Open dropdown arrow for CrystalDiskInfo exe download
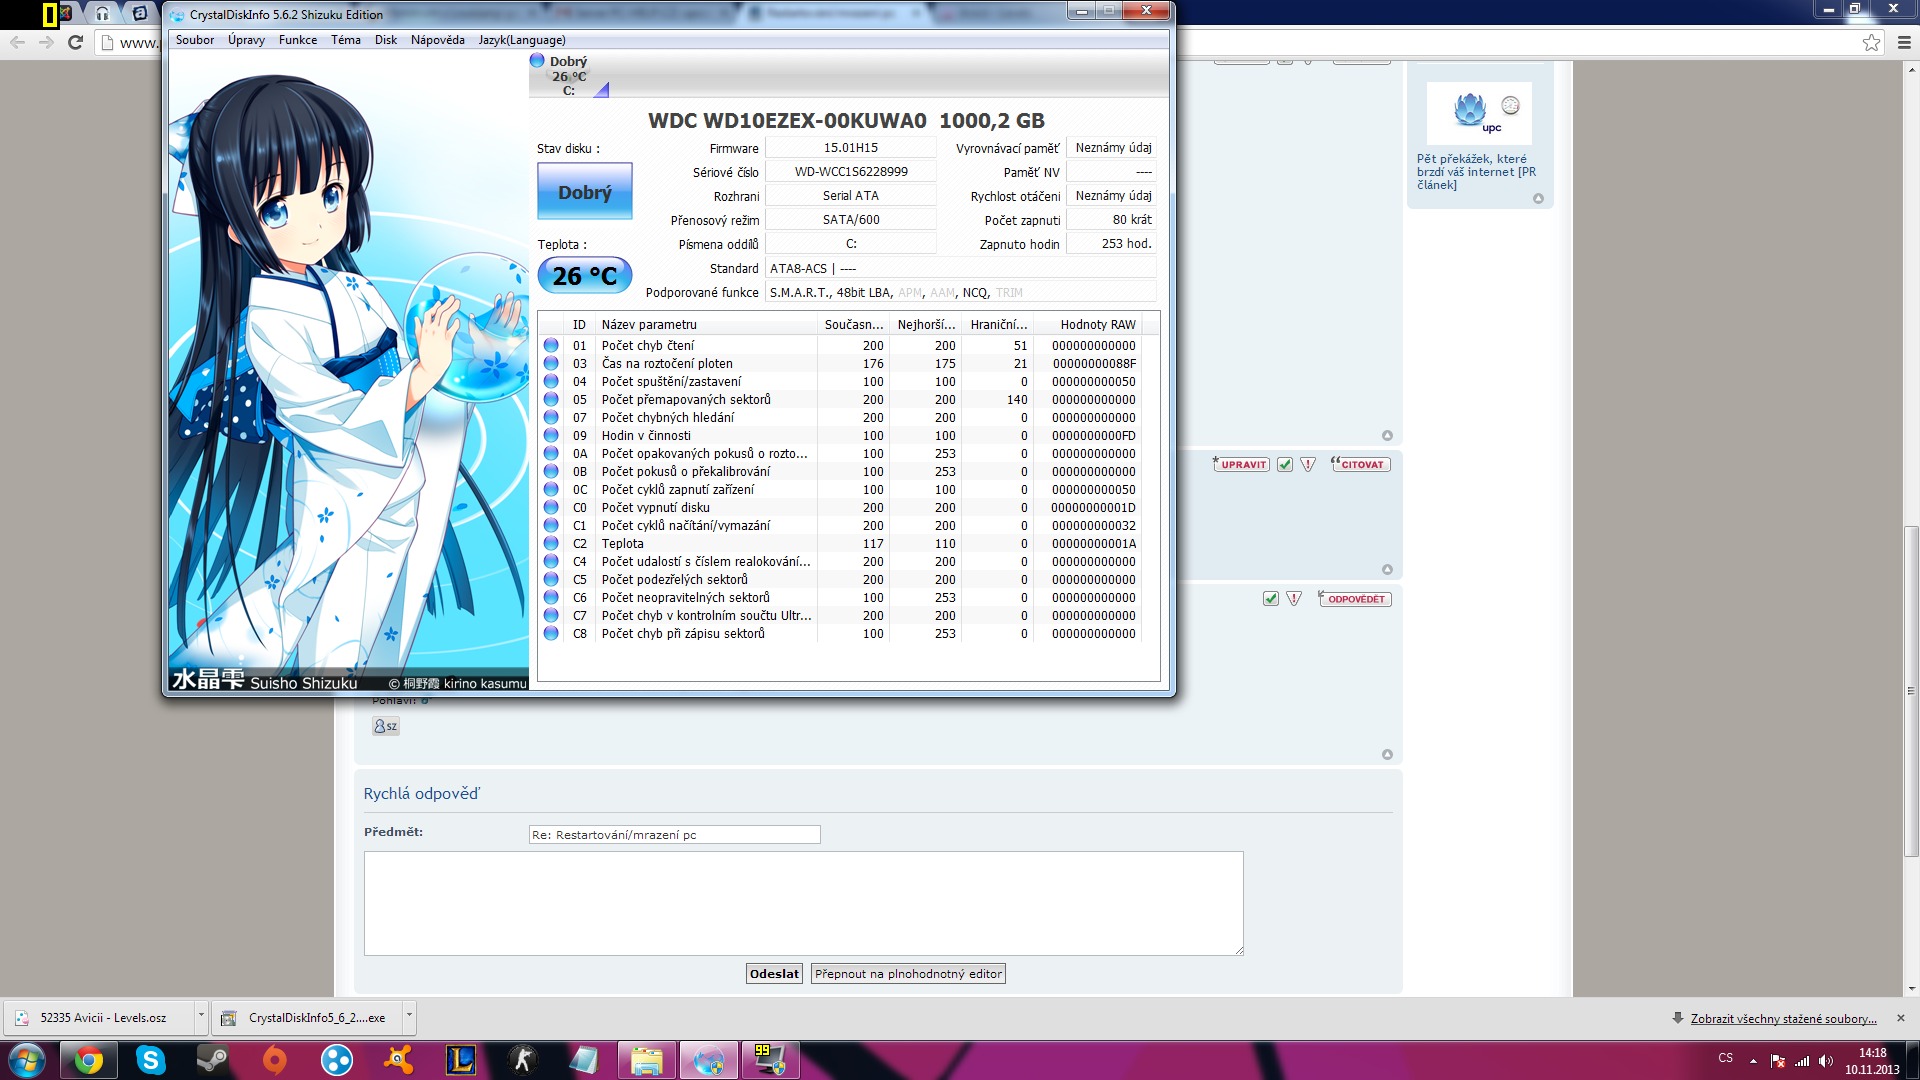Viewport: 1920px width, 1080px height. coord(408,1016)
